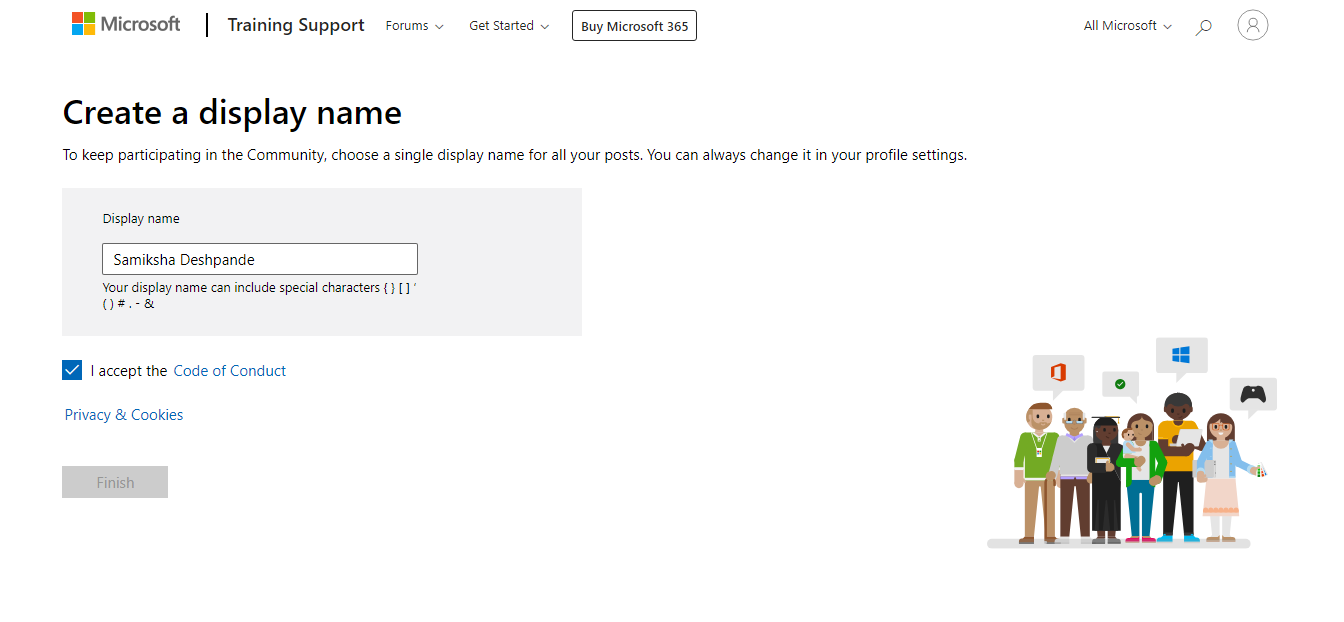Click Buy Microsoft 365 button
This screenshot has width=1344, height=622.
[x=634, y=26]
